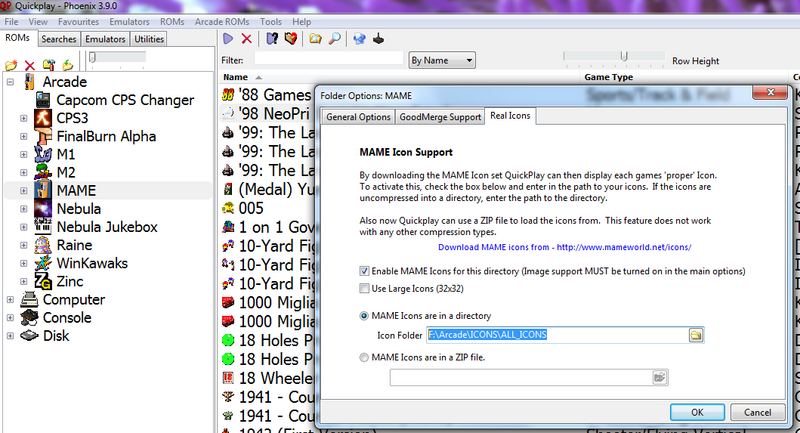Image resolution: width=800 pixels, height=433 pixels.
Task: Click the purple Play/Run ROM toolbar icon
Action: click(x=228, y=39)
